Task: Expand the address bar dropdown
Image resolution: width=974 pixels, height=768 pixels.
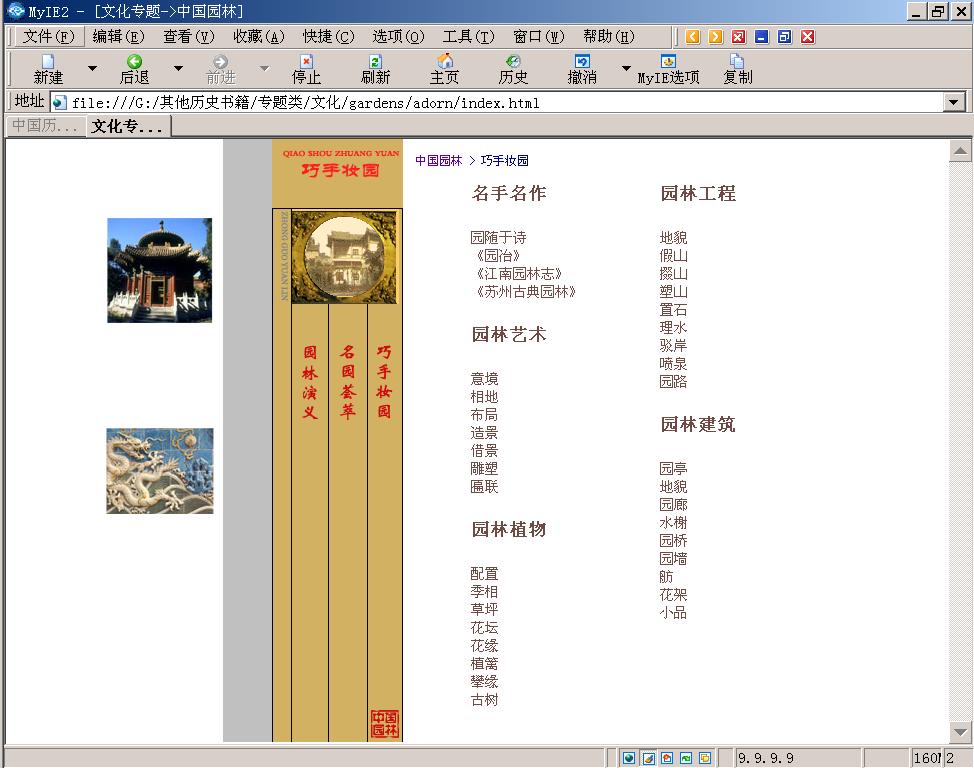Action: pyautogui.click(x=953, y=102)
